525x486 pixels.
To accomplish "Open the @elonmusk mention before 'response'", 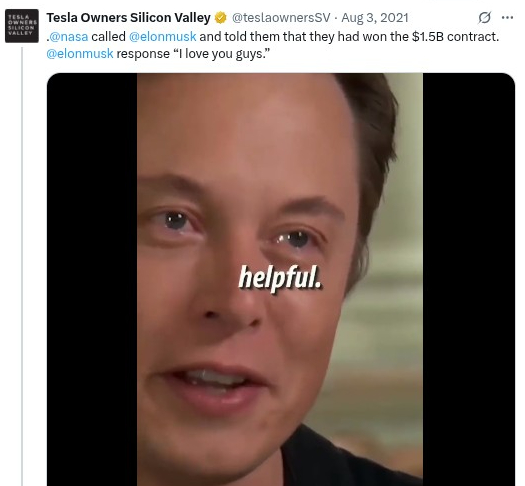I will pyautogui.click(x=80, y=54).
